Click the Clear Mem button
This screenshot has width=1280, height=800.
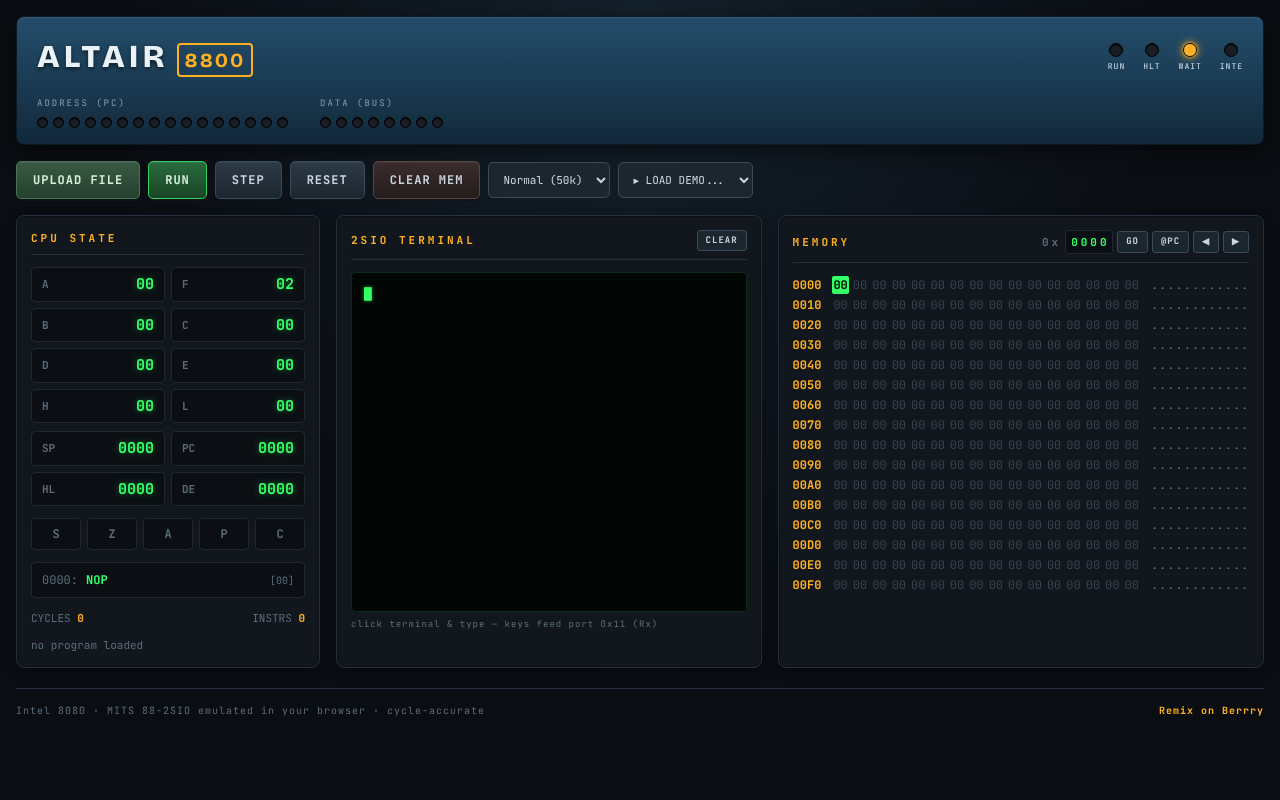[426, 180]
